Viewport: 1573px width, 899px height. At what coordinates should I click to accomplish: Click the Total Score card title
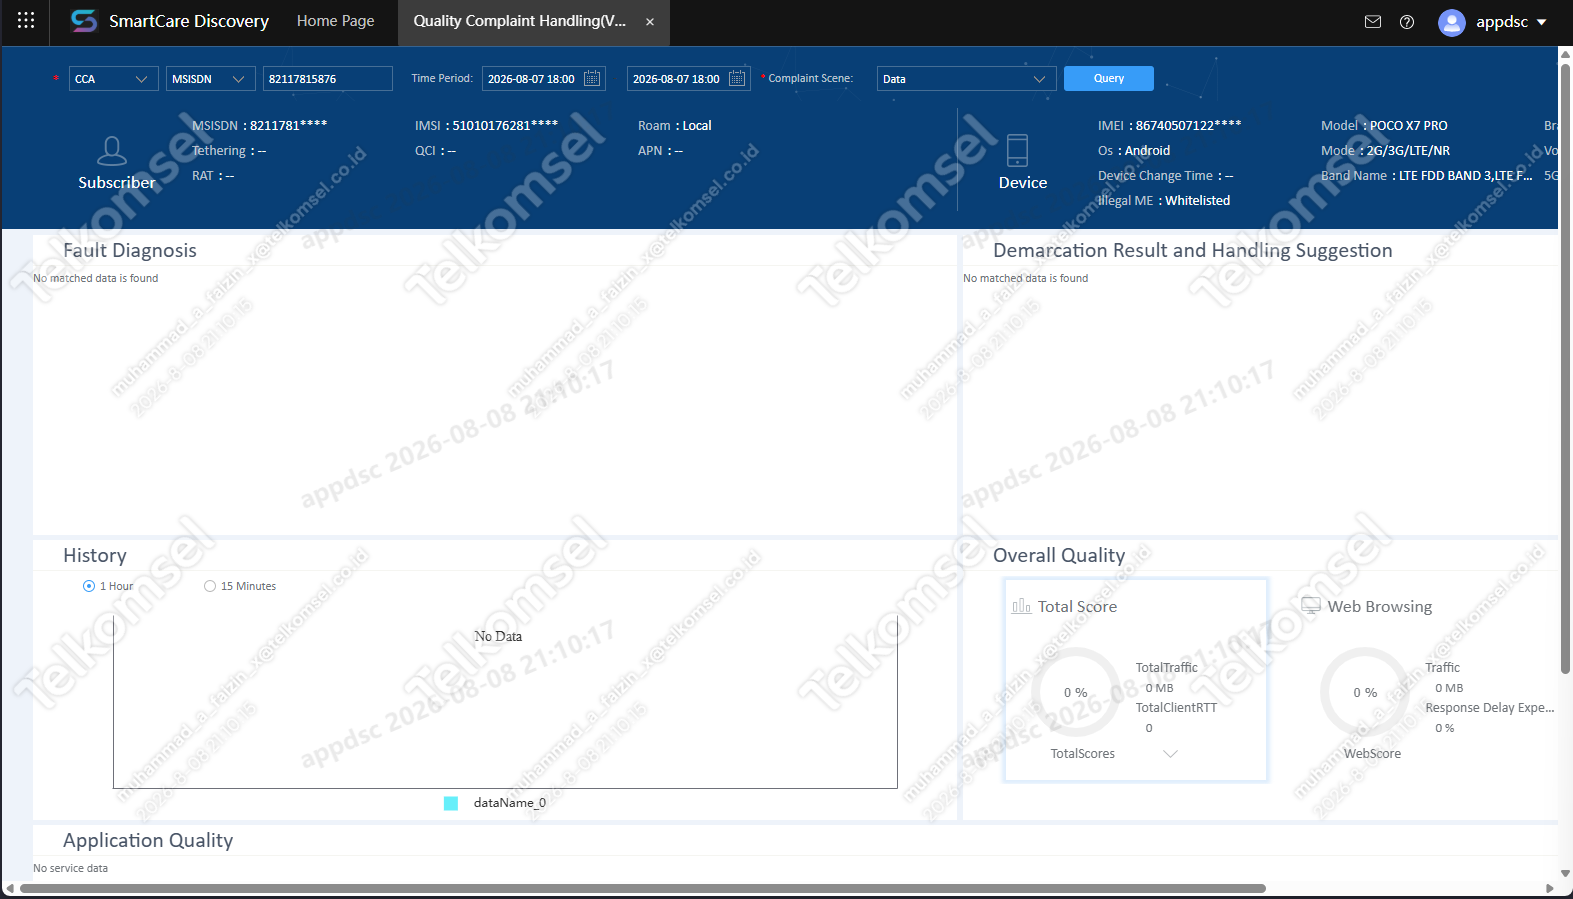point(1077,607)
